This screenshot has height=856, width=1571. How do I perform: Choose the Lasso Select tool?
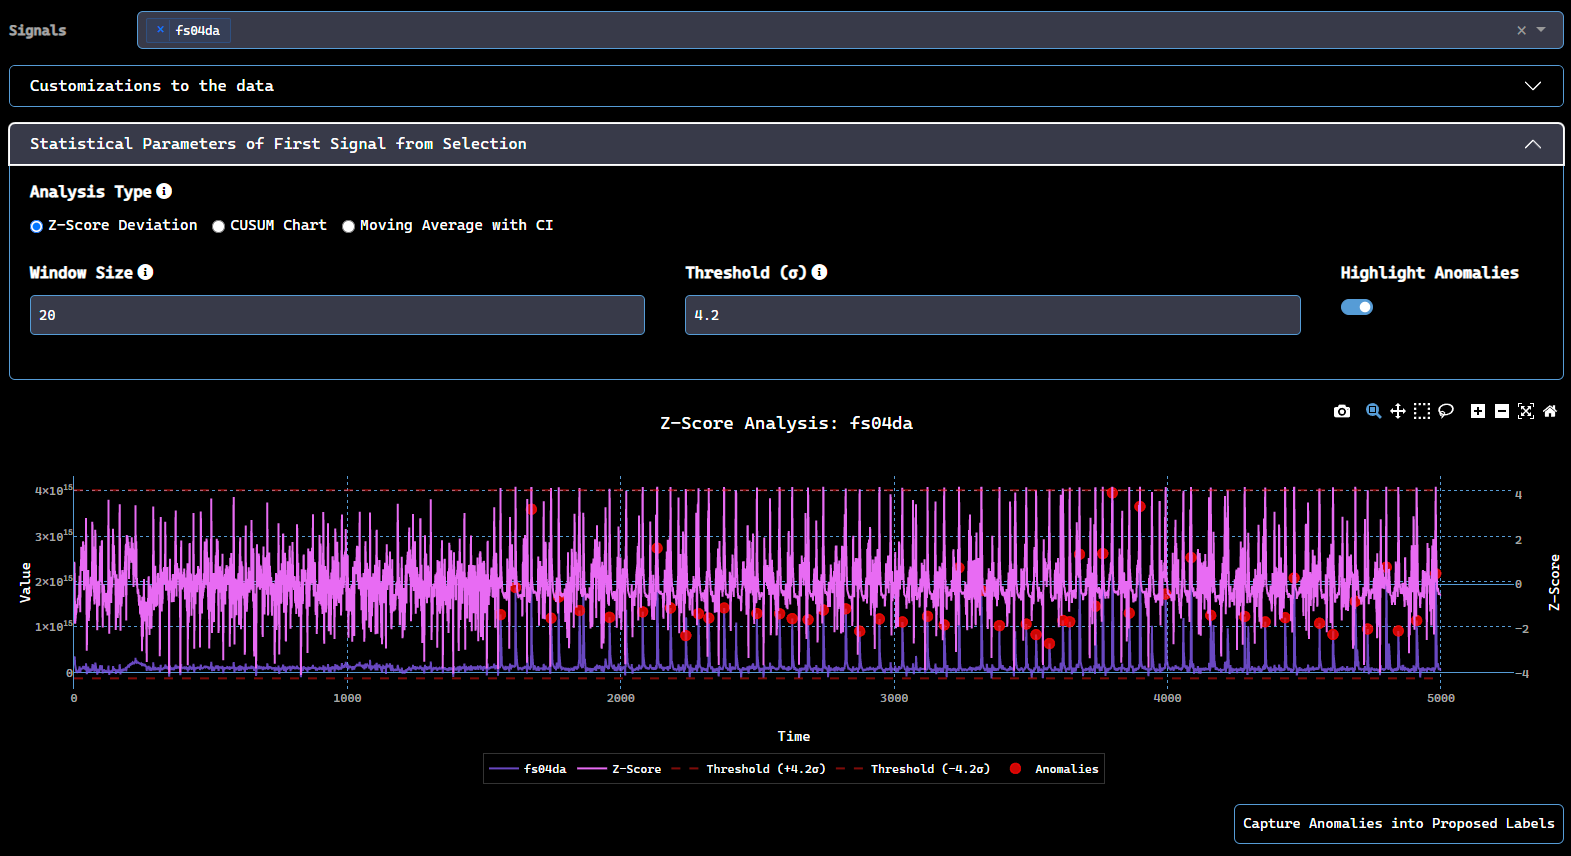coord(1446,411)
